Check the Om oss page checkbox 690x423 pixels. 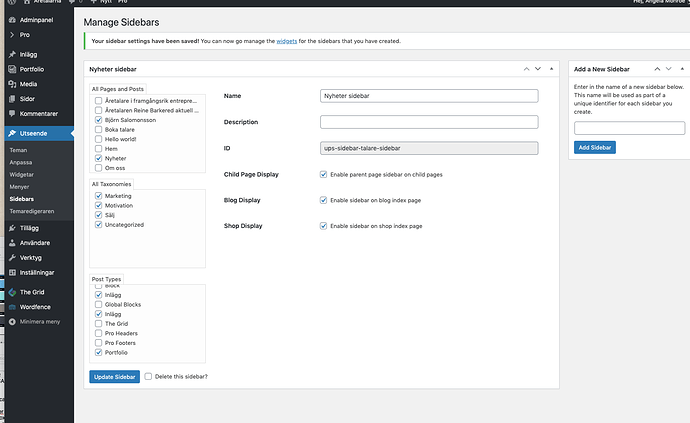click(99, 168)
